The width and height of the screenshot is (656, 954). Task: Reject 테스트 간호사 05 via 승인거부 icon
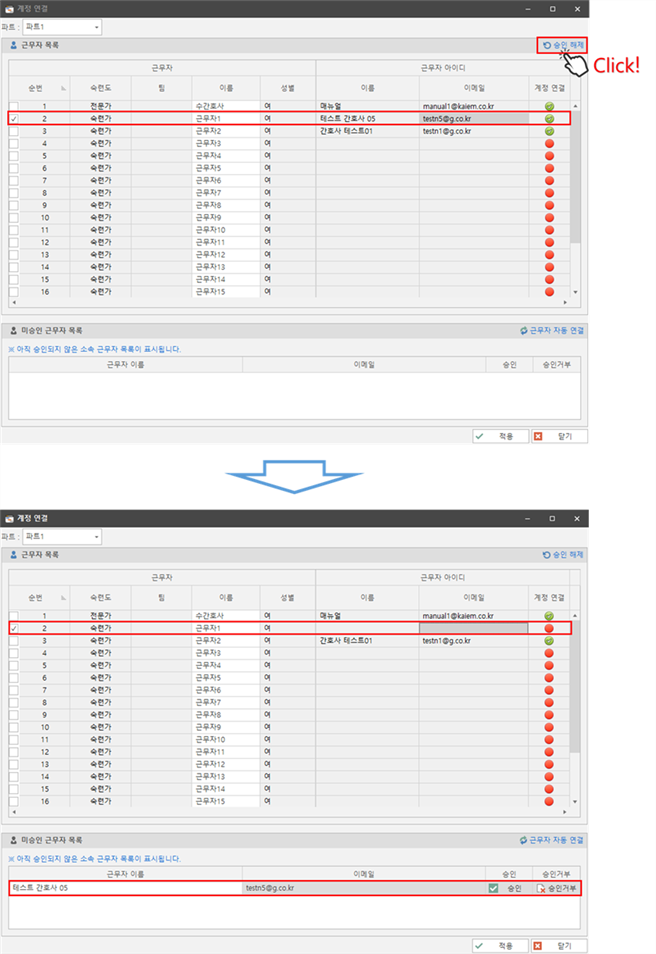click(541, 887)
